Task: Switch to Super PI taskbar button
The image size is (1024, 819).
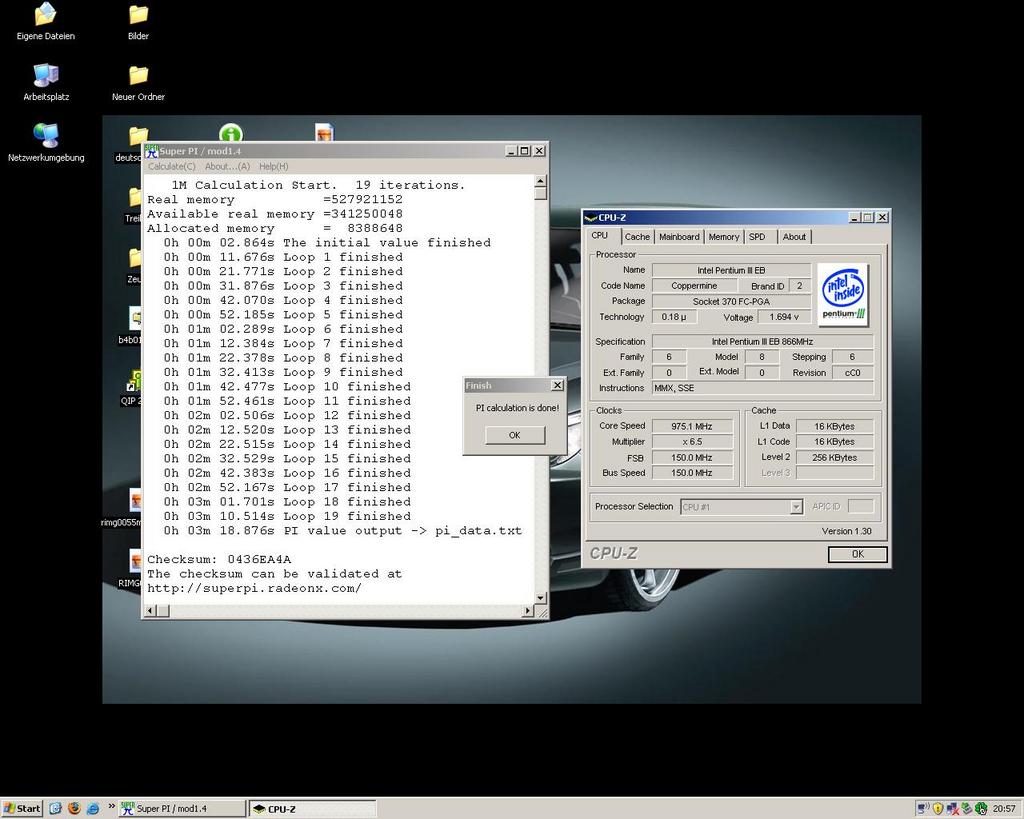Action: tap(182, 809)
